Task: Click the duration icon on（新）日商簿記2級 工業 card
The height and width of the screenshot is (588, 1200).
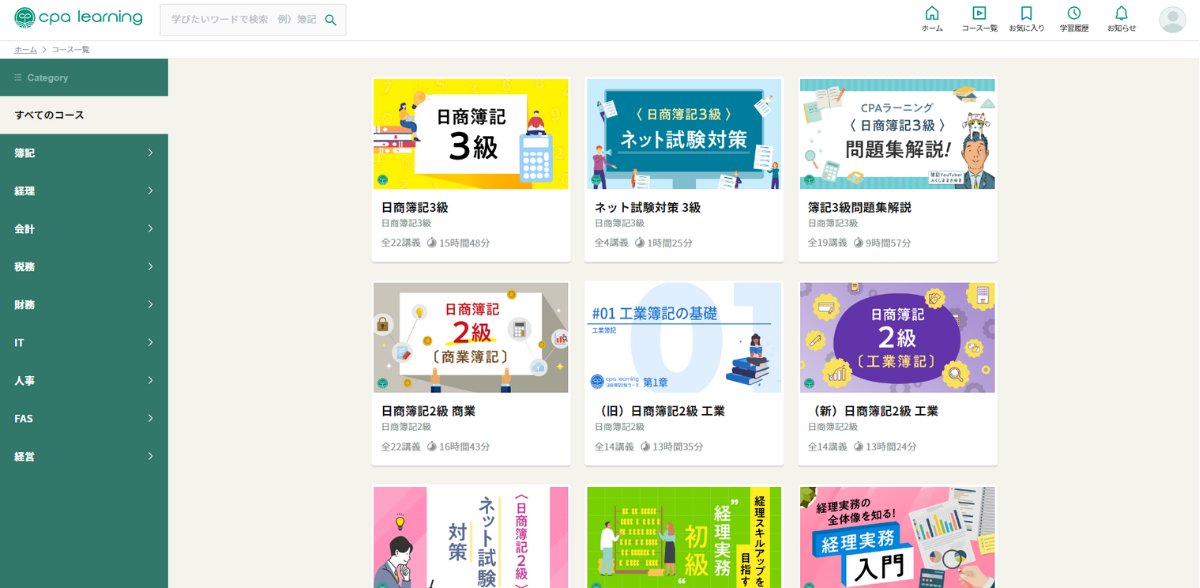Action: [x=859, y=447]
